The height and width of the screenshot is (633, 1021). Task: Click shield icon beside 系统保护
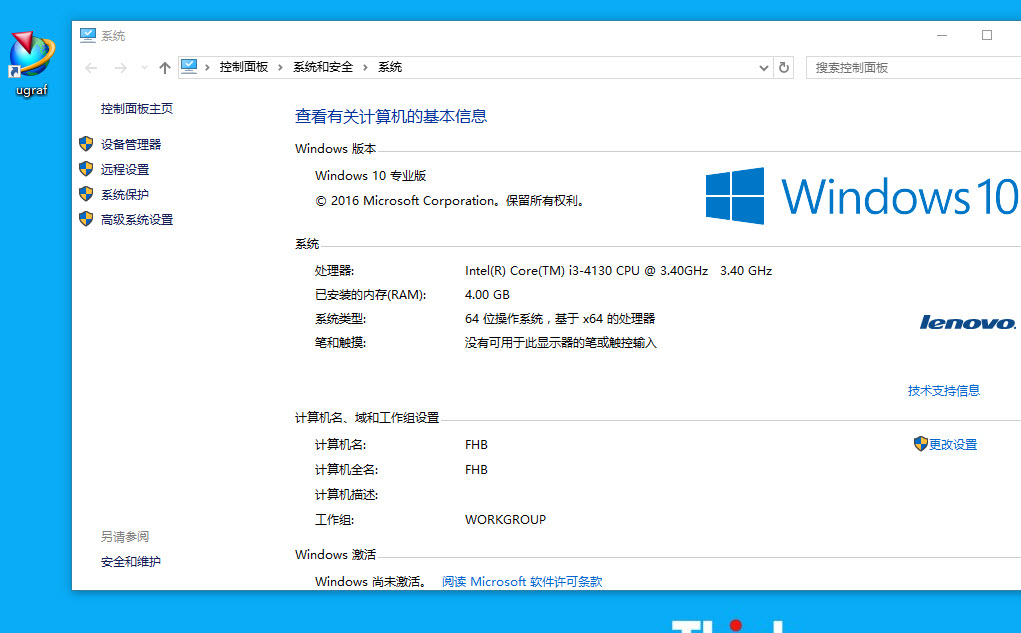[86, 194]
